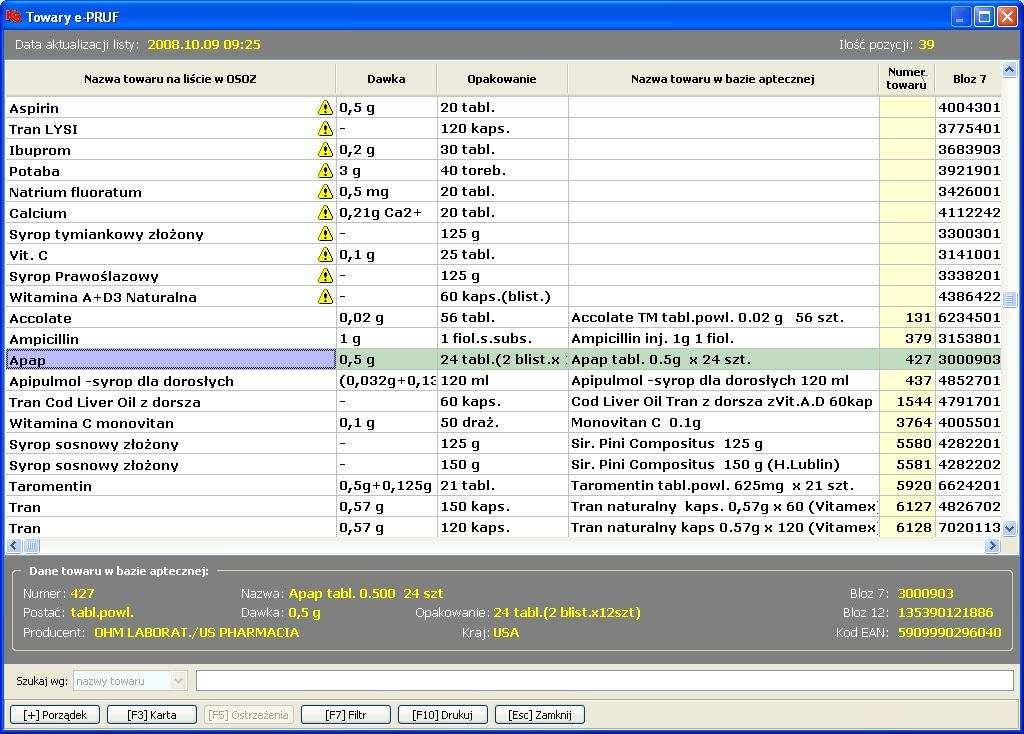Image resolution: width=1024 pixels, height=734 pixels.
Task: Click Ampicillin inj. 1g 1 fiol. cell
Action: (x=724, y=338)
